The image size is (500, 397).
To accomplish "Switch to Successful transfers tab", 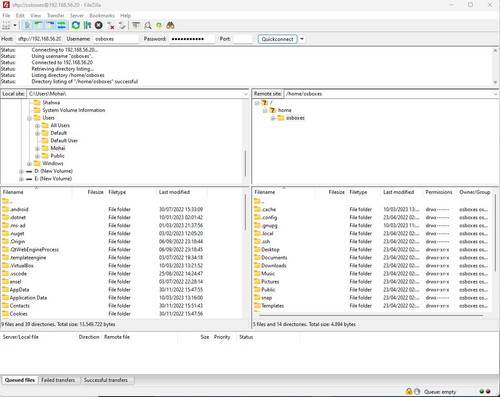I will (106, 380).
